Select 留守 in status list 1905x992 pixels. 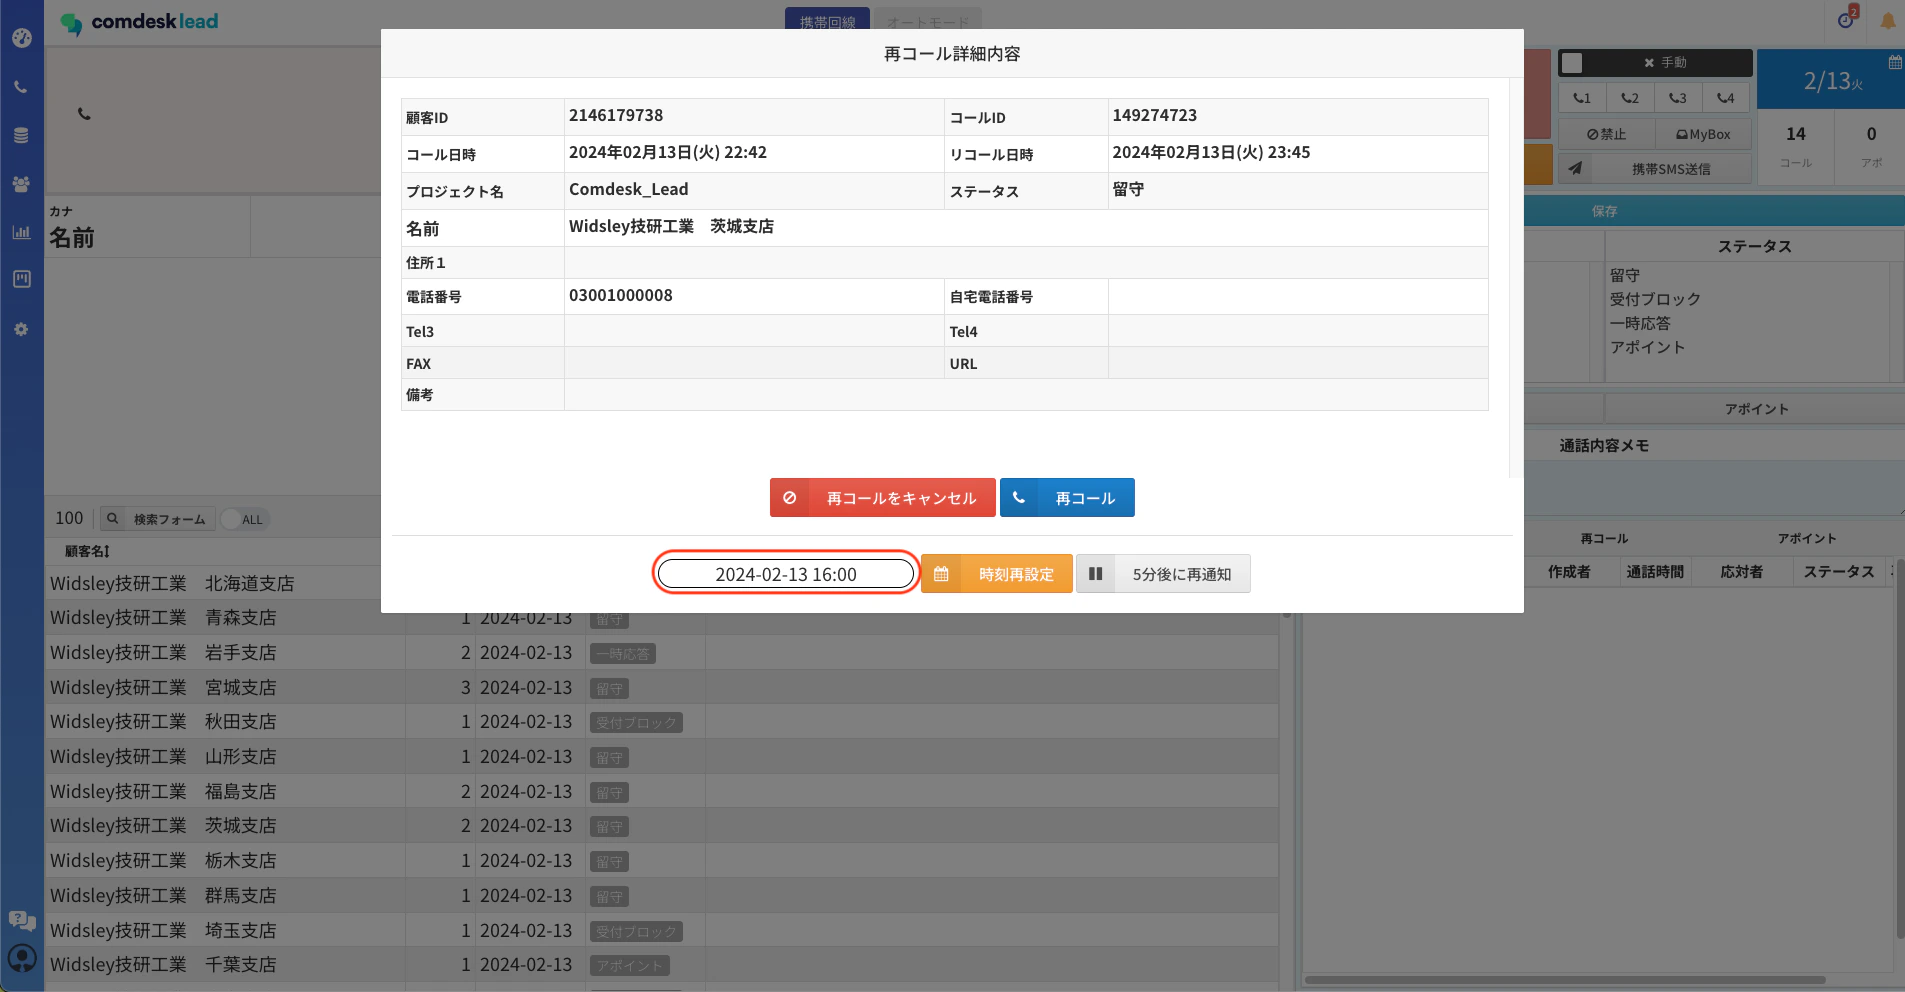pos(1625,275)
